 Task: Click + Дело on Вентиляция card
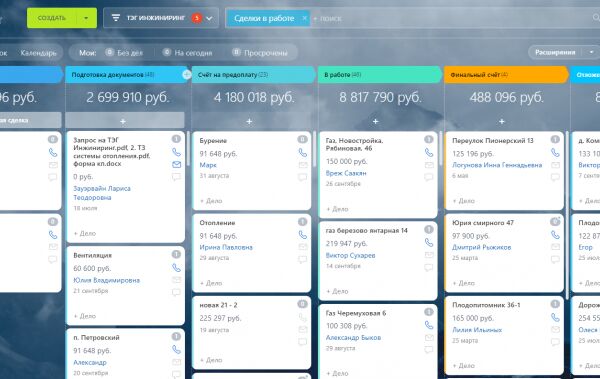pyautogui.click(x=85, y=316)
